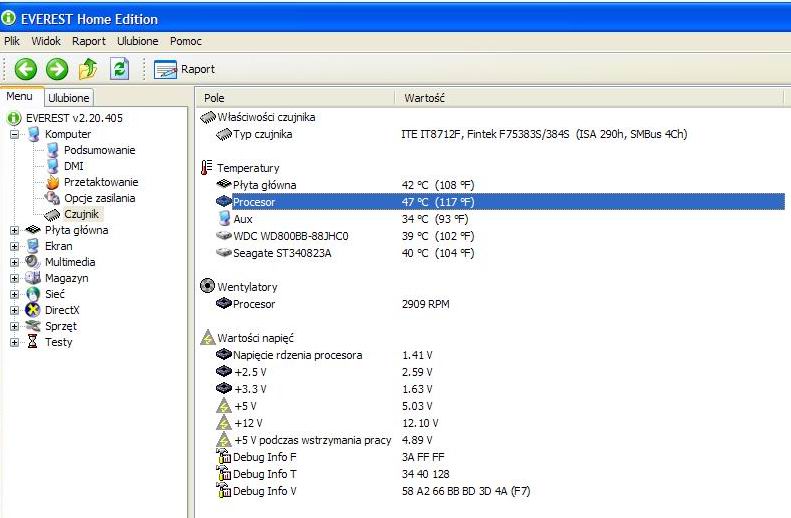Open Podsumowanie page
This screenshot has height=518, width=791.
pos(99,150)
